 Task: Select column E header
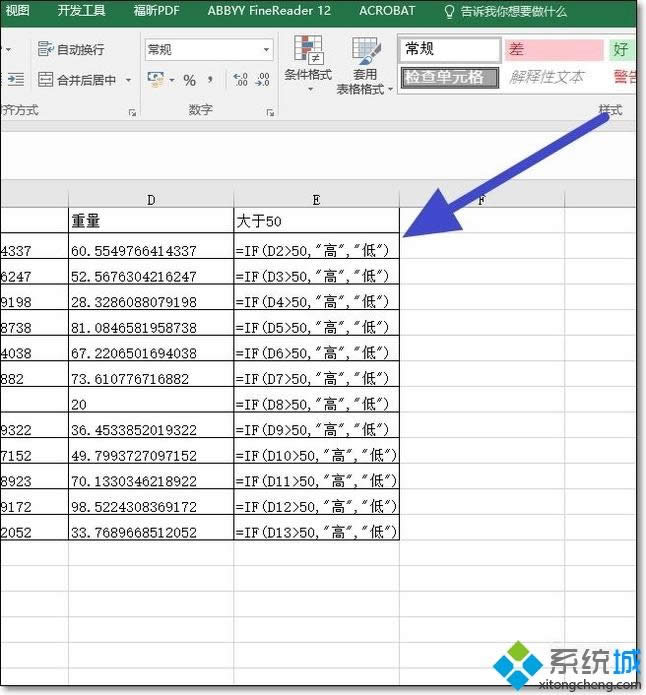pyautogui.click(x=316, y=200)
